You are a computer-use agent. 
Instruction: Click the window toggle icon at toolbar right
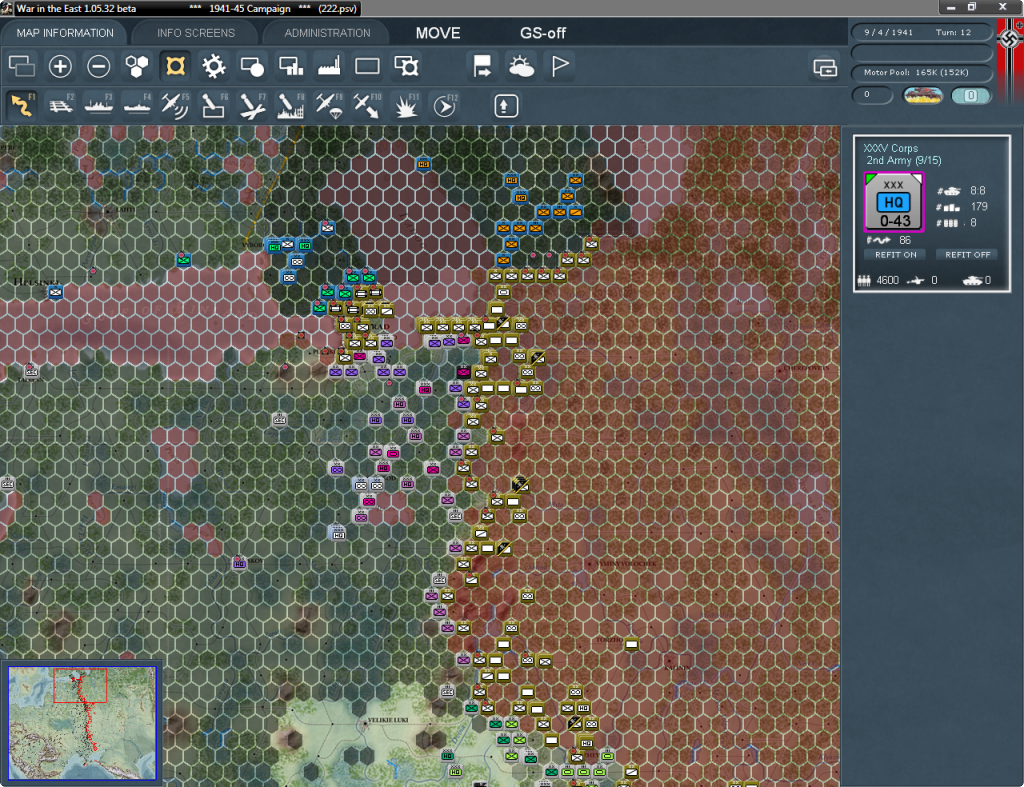(x=825, y=67)
